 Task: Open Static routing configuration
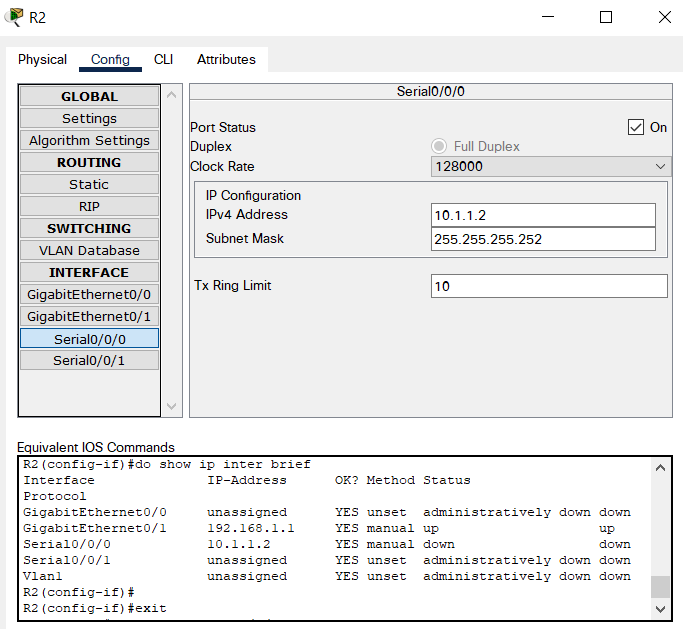click(89, 184)
